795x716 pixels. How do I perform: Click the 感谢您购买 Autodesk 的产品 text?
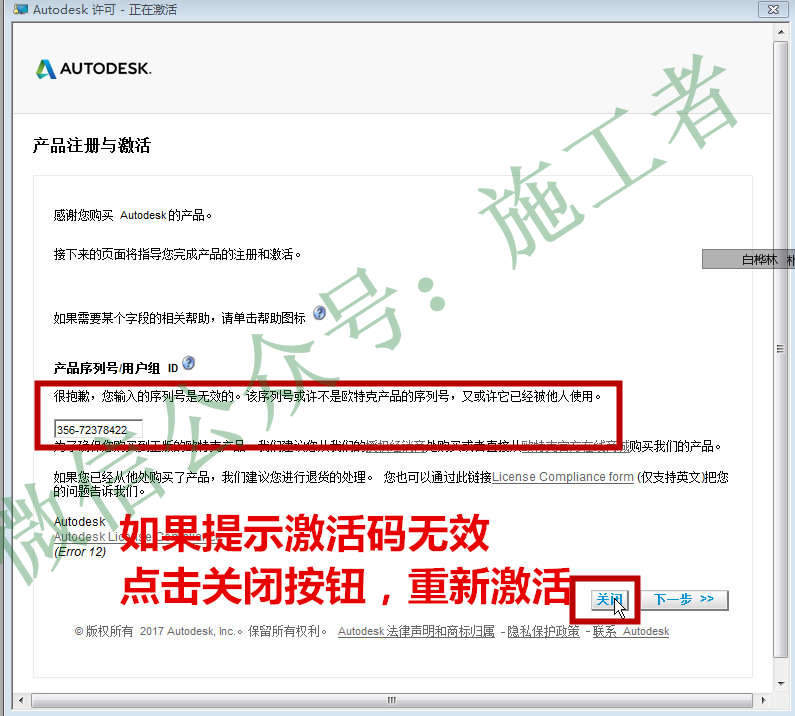tap(133, 216)
